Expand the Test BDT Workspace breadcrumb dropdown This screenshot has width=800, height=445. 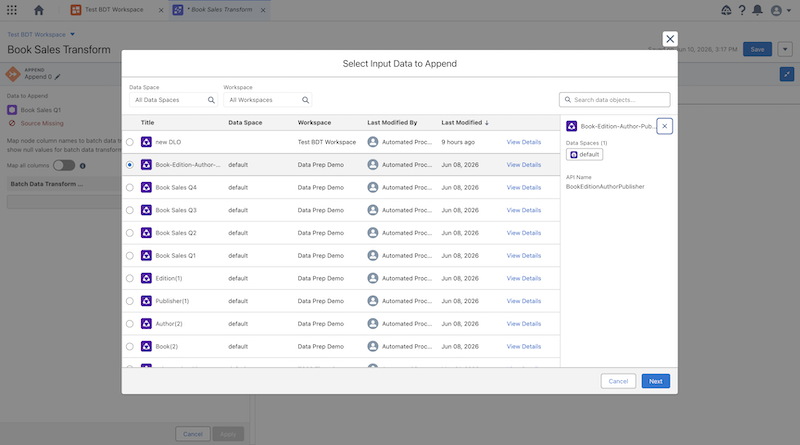pyautogui.click(x=72, y=34)
